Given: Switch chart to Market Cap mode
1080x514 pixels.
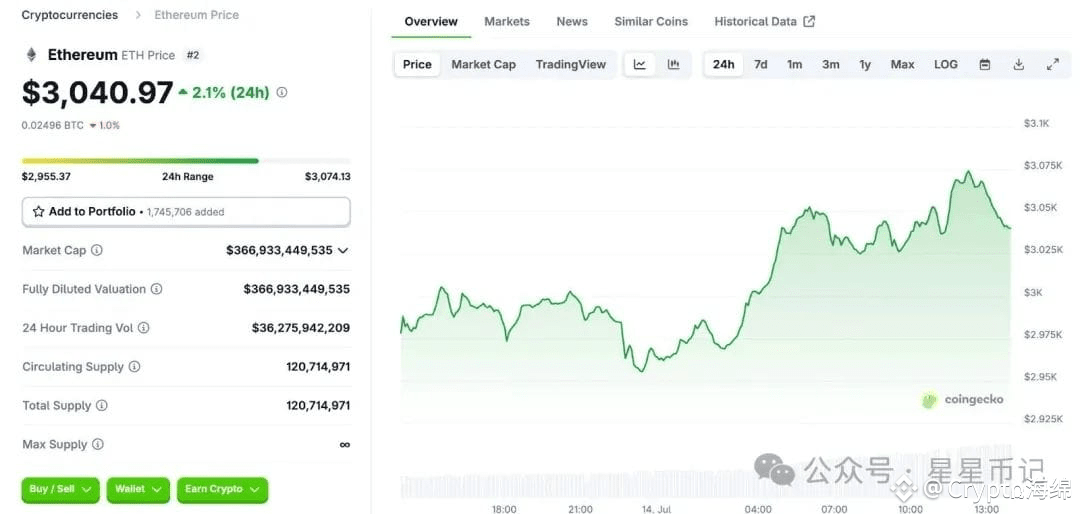Looking at the screenshot, I should (484, 64).
